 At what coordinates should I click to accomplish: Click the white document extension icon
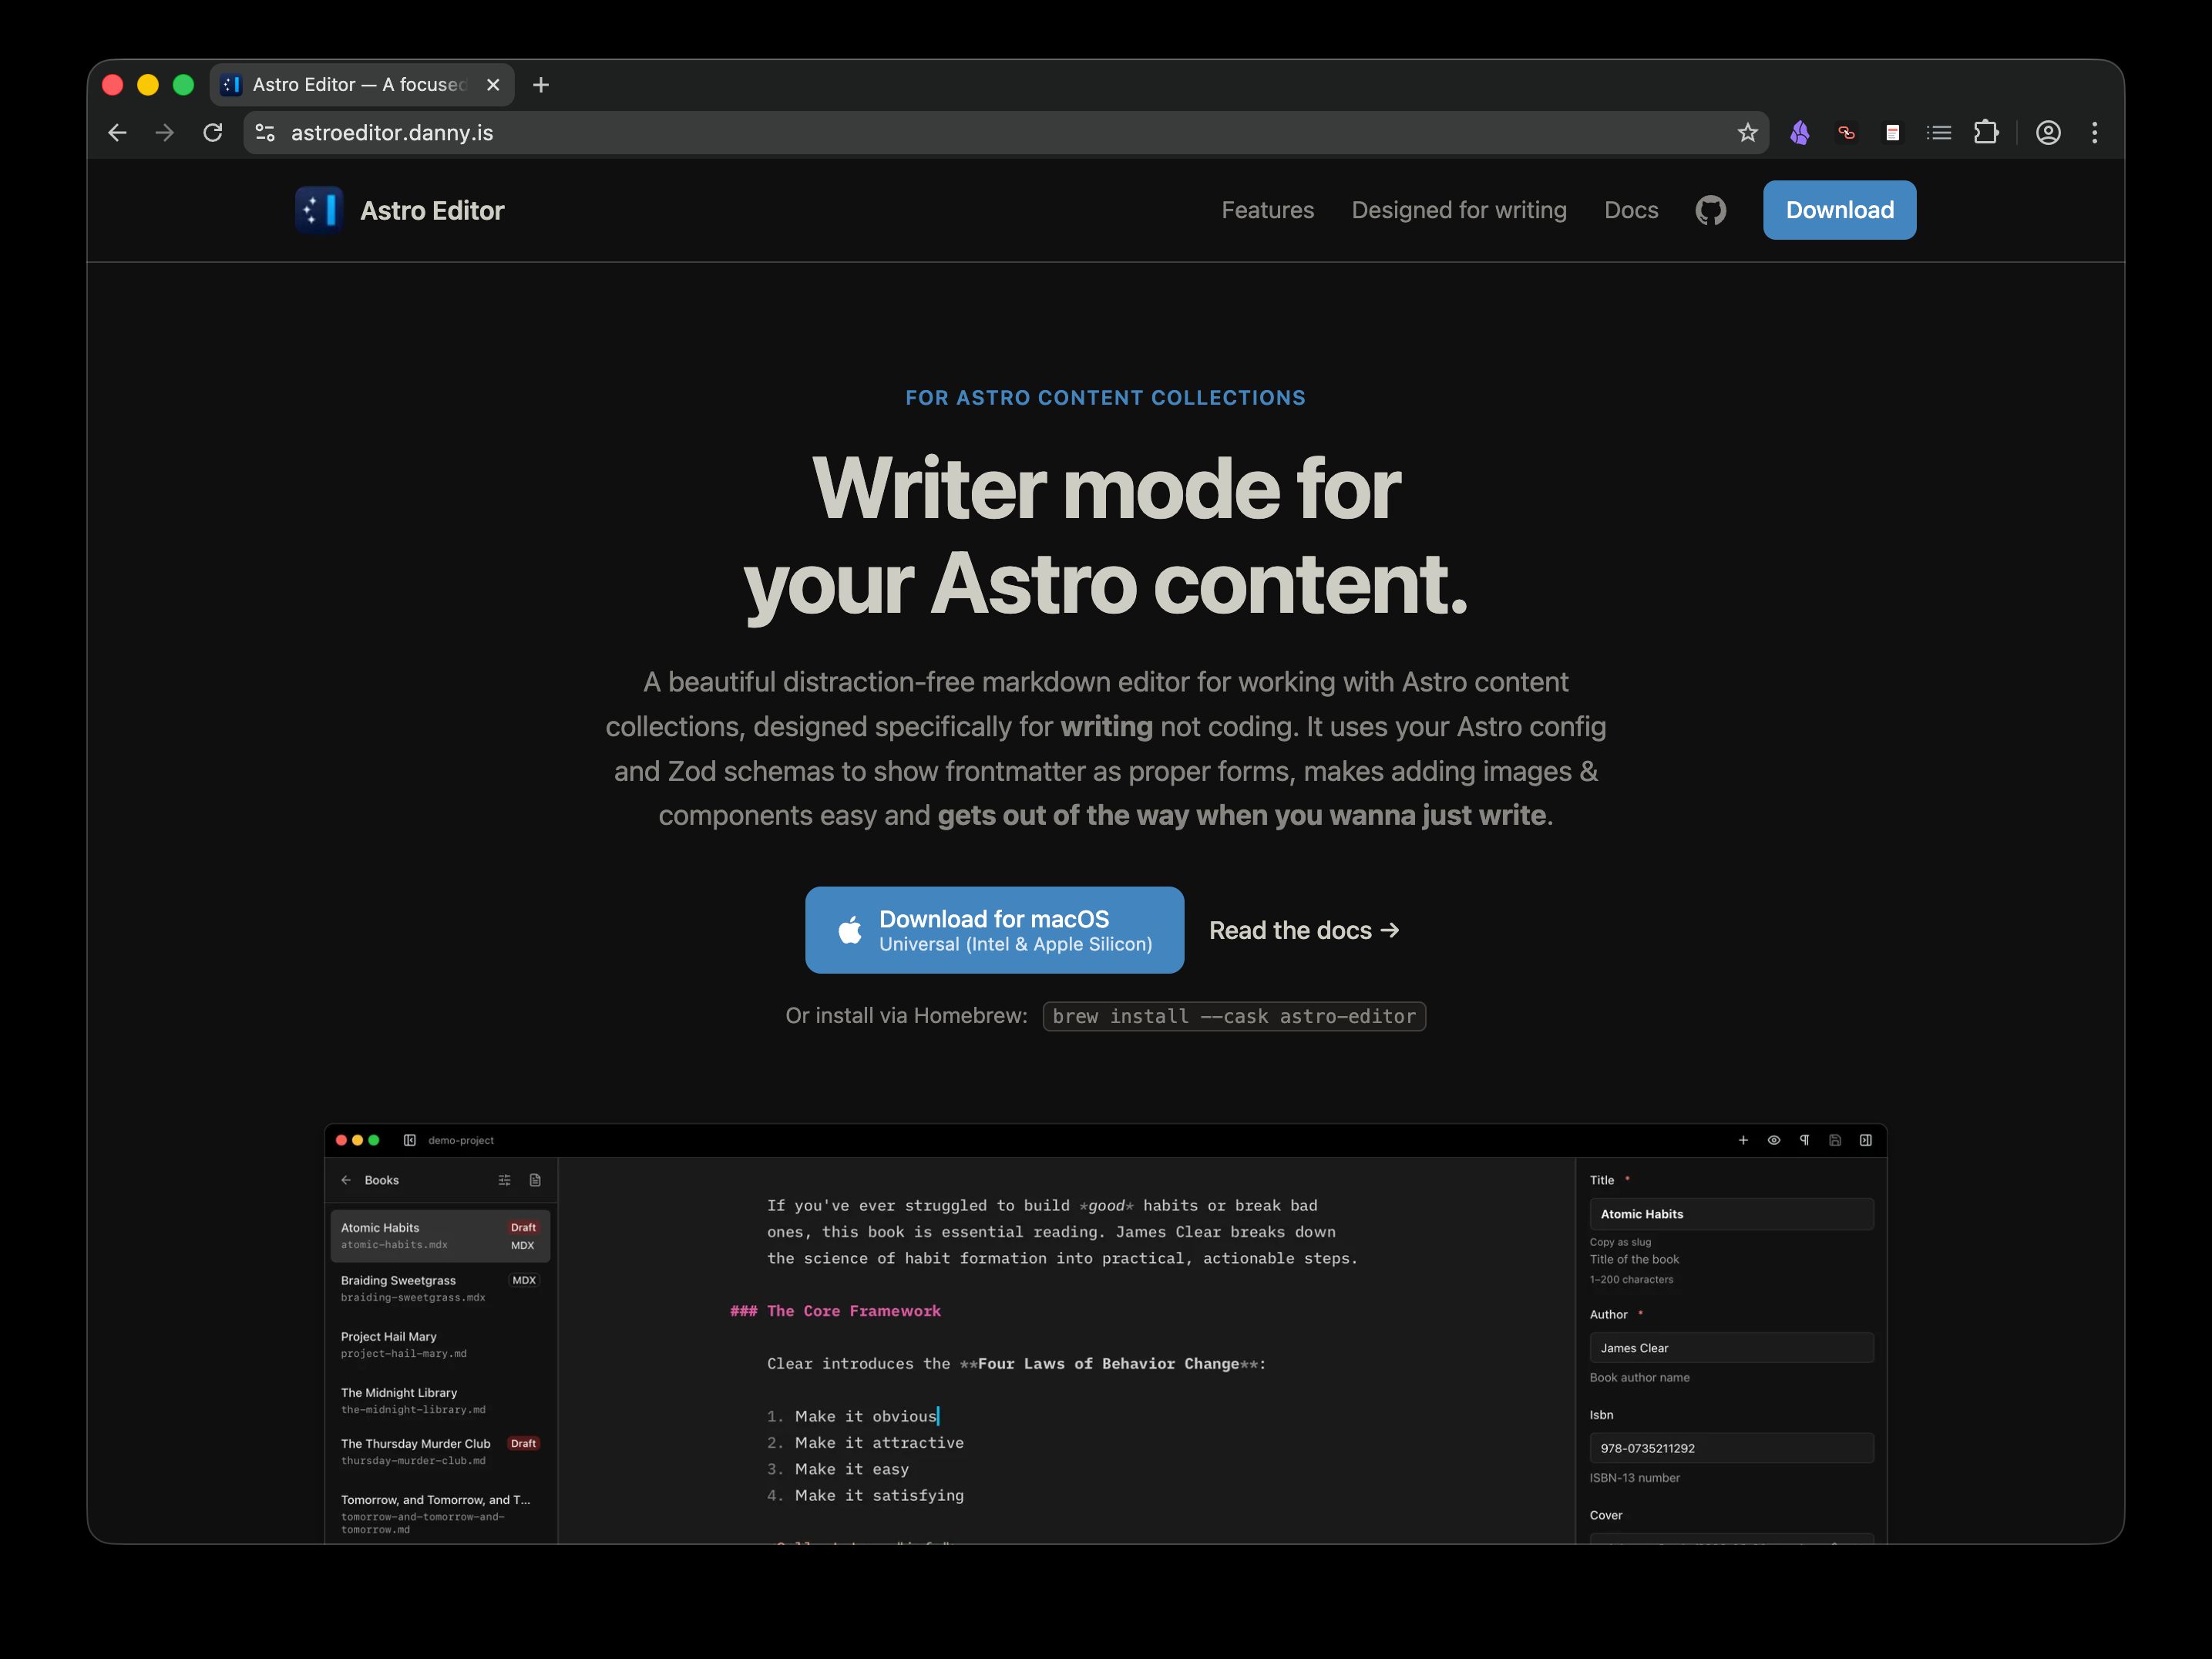click(x=1892, y=133)
